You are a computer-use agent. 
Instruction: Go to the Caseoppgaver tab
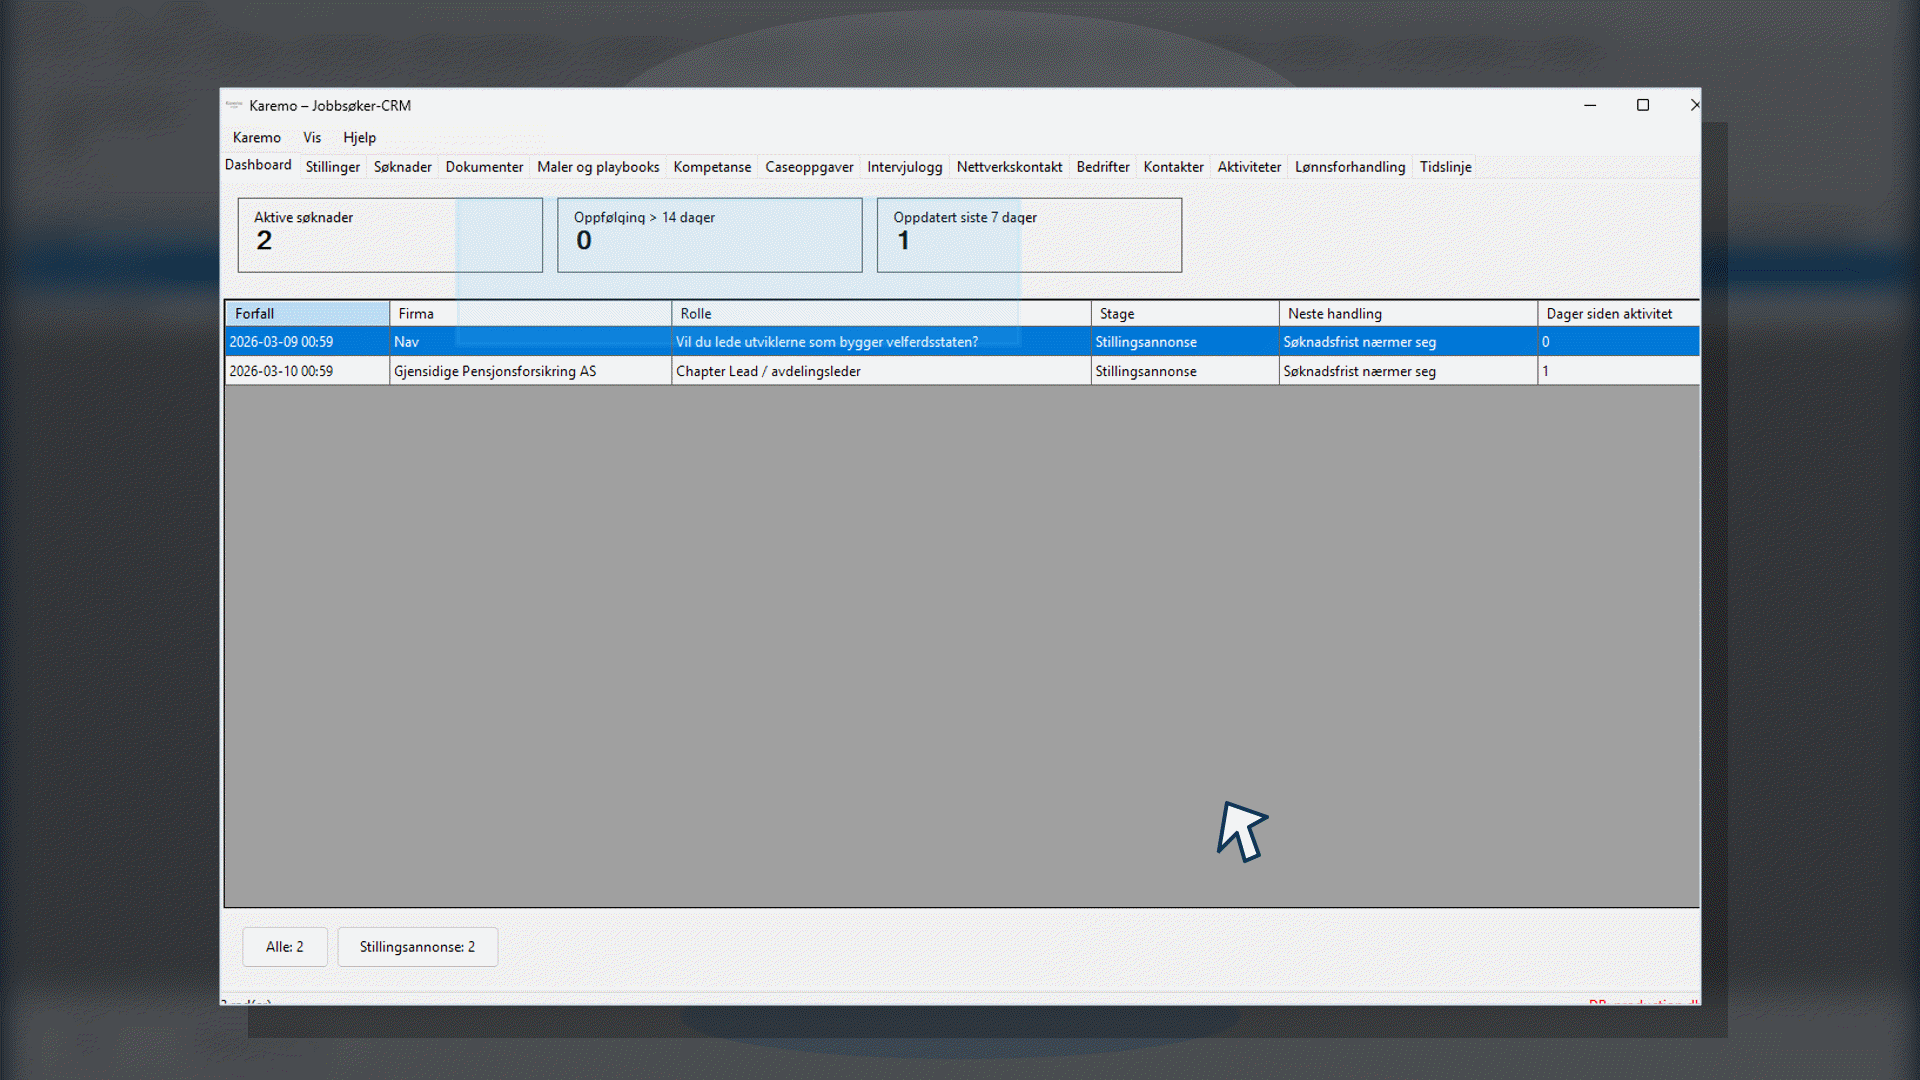(x=809, y=167)
